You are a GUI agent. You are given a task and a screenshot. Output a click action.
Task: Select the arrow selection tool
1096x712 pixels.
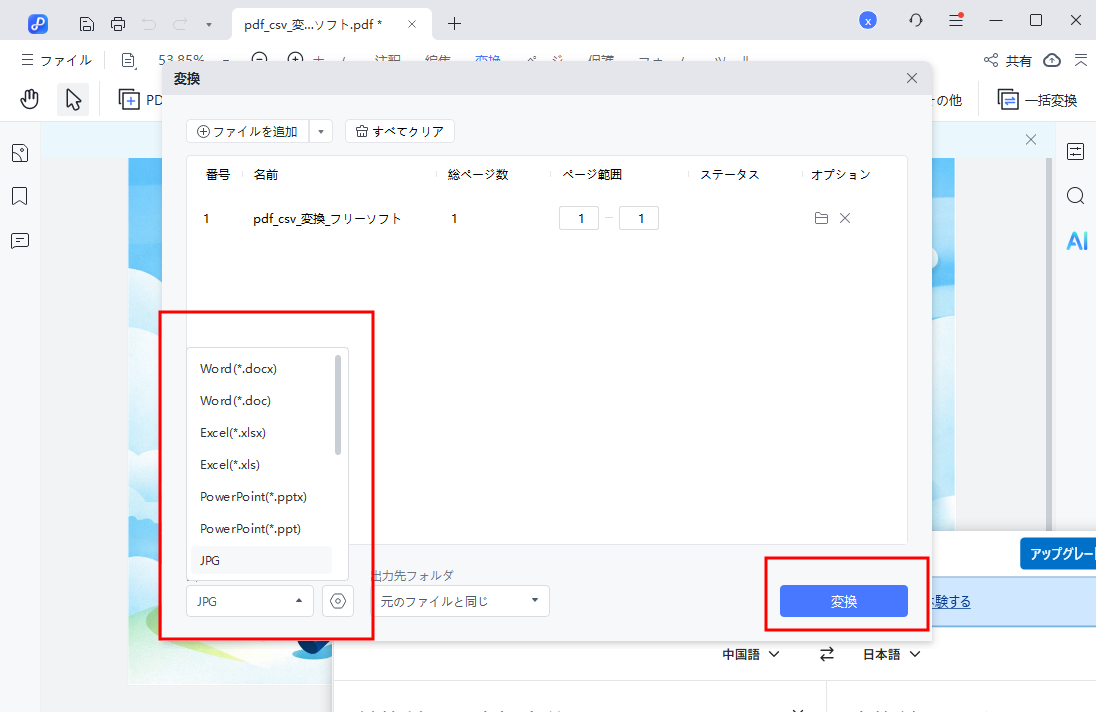[x=72, y=98]
